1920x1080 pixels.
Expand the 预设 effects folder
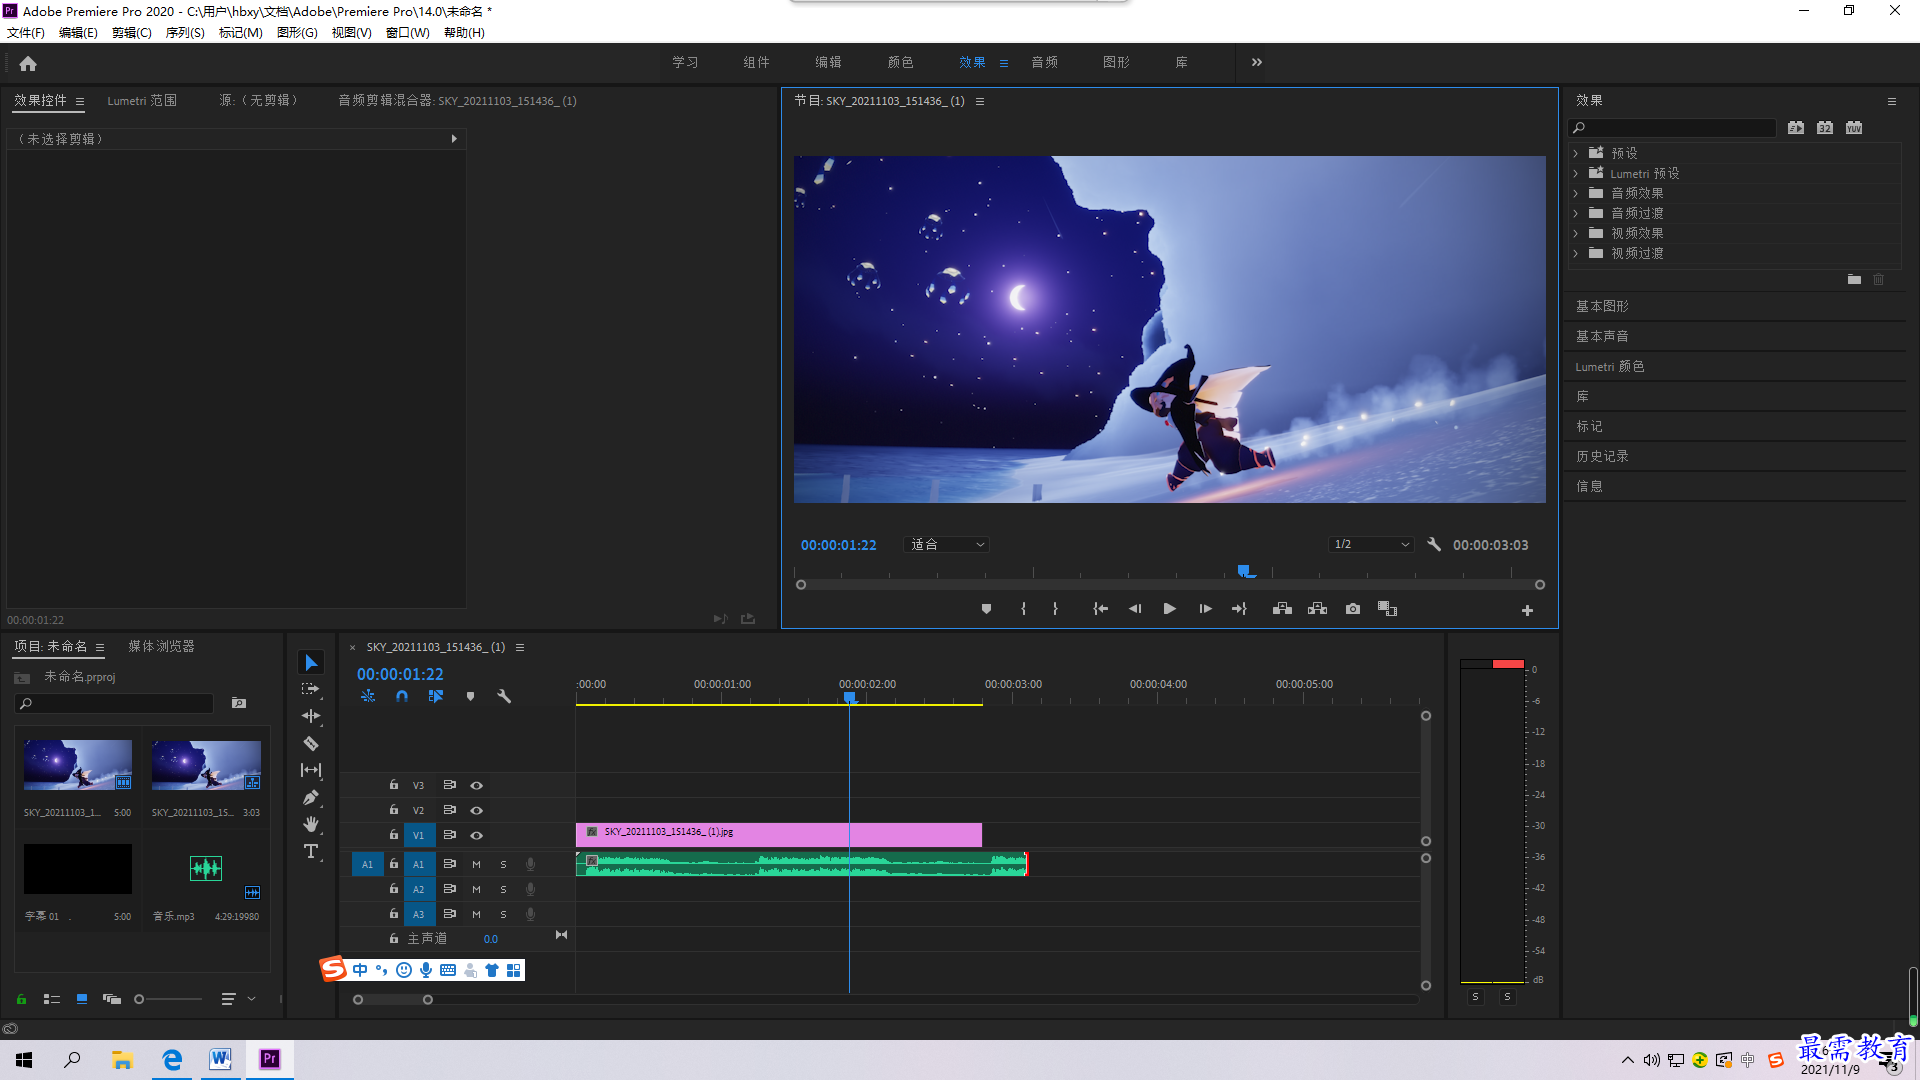[1576, 153]
